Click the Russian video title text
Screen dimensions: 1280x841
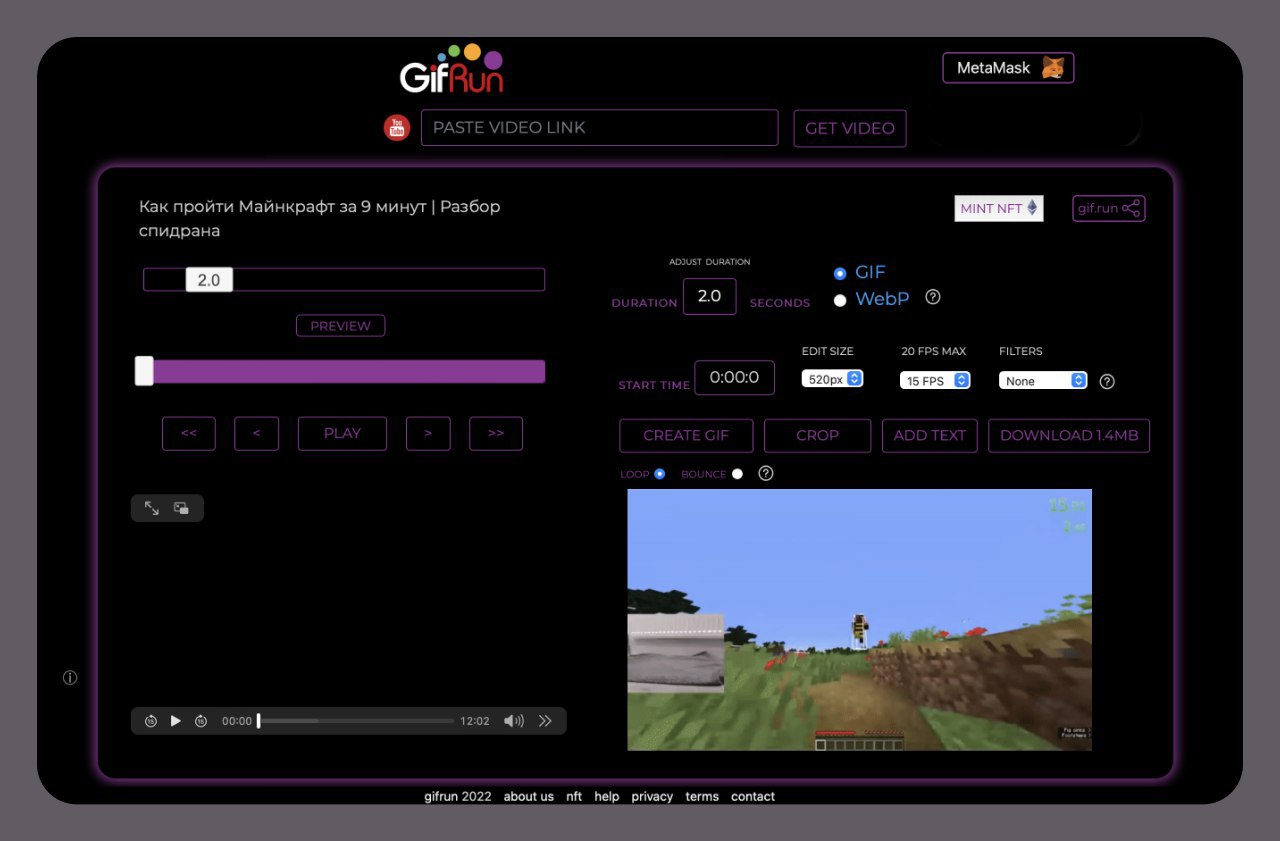(320, 219)
